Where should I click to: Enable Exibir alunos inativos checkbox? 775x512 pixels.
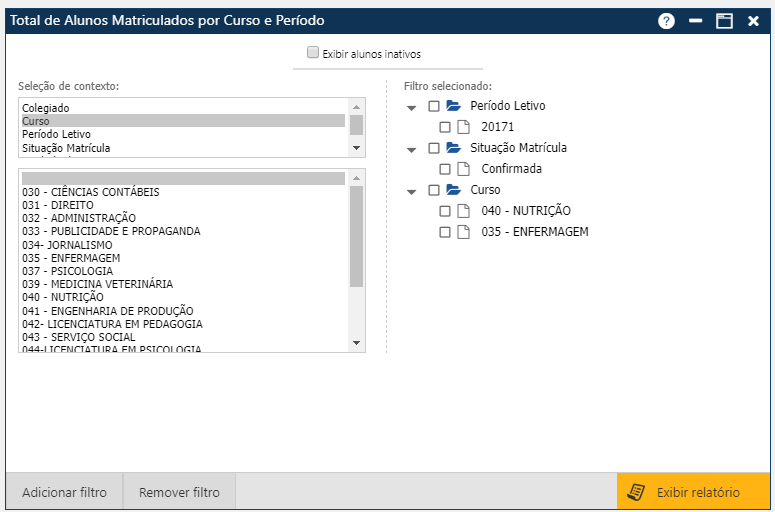(313, 52)
